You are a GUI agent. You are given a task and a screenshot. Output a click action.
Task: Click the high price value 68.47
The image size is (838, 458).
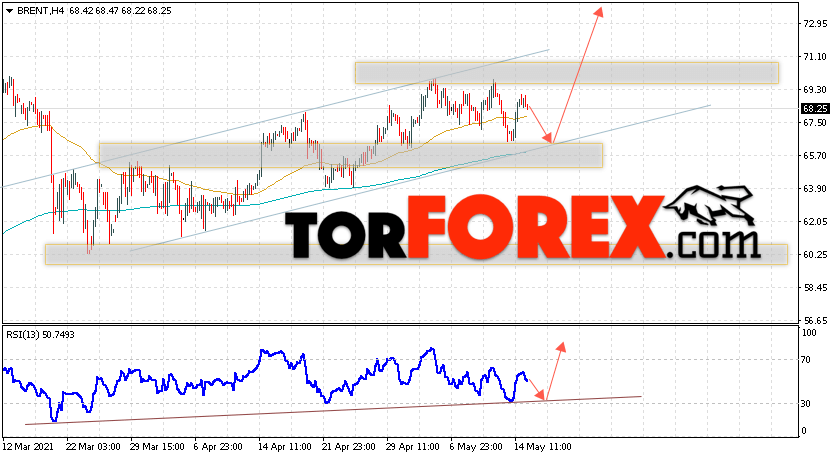pos(107,11)
